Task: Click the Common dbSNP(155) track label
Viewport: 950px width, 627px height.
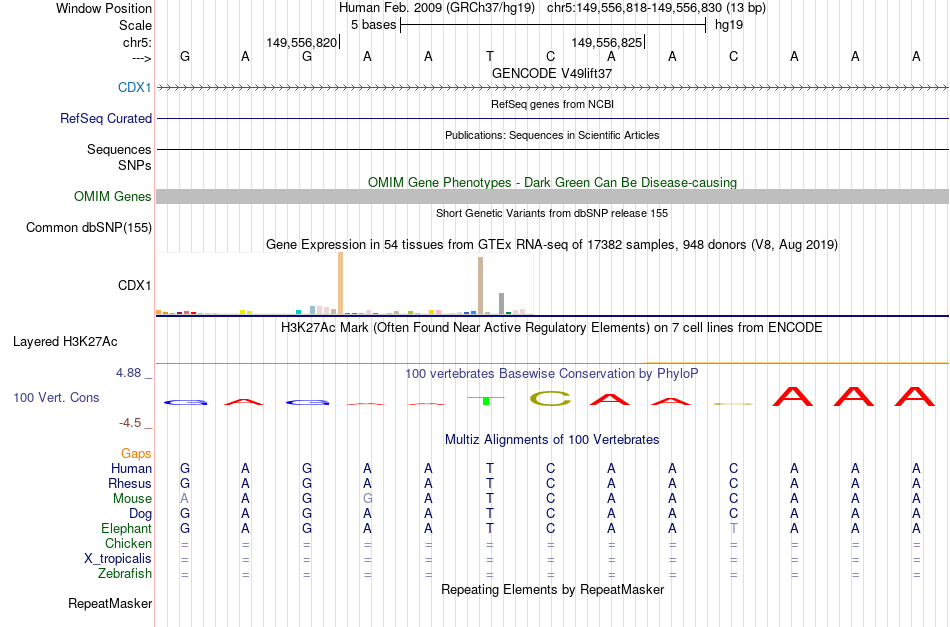Action: pyautogui.click(x=89, y=227)
